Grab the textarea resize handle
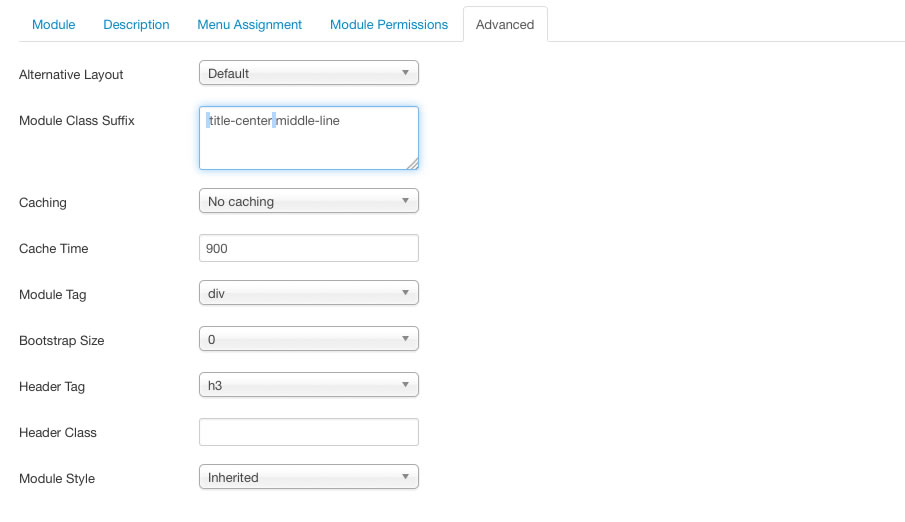 412,163
